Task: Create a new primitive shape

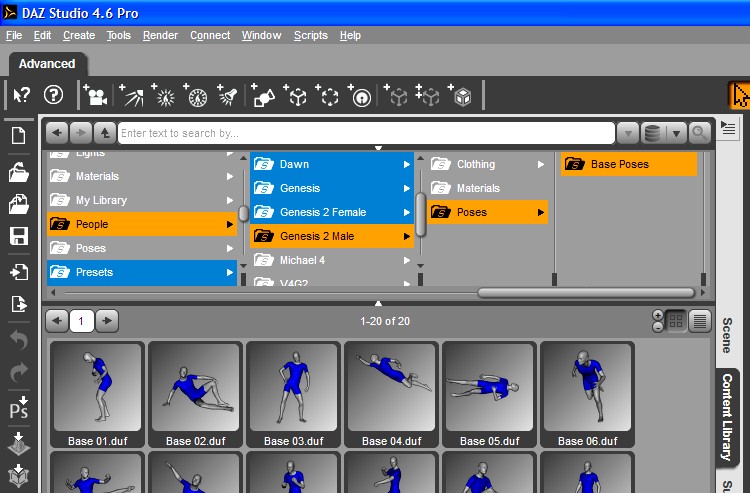Action: 263,95
